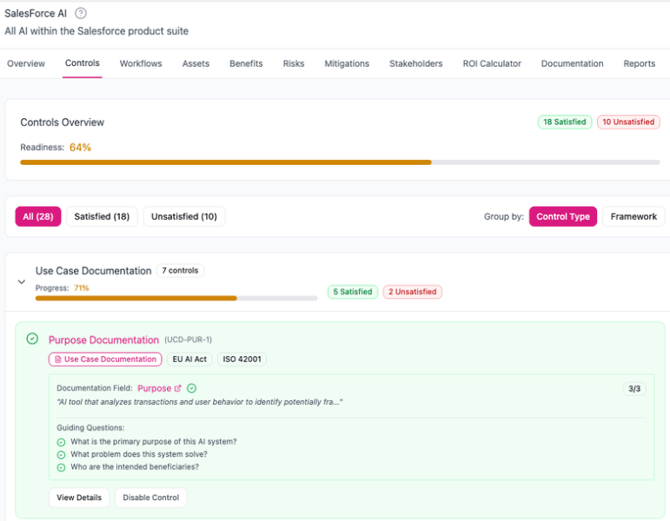Click the green check icon after Purpose field link

(192, 388)
